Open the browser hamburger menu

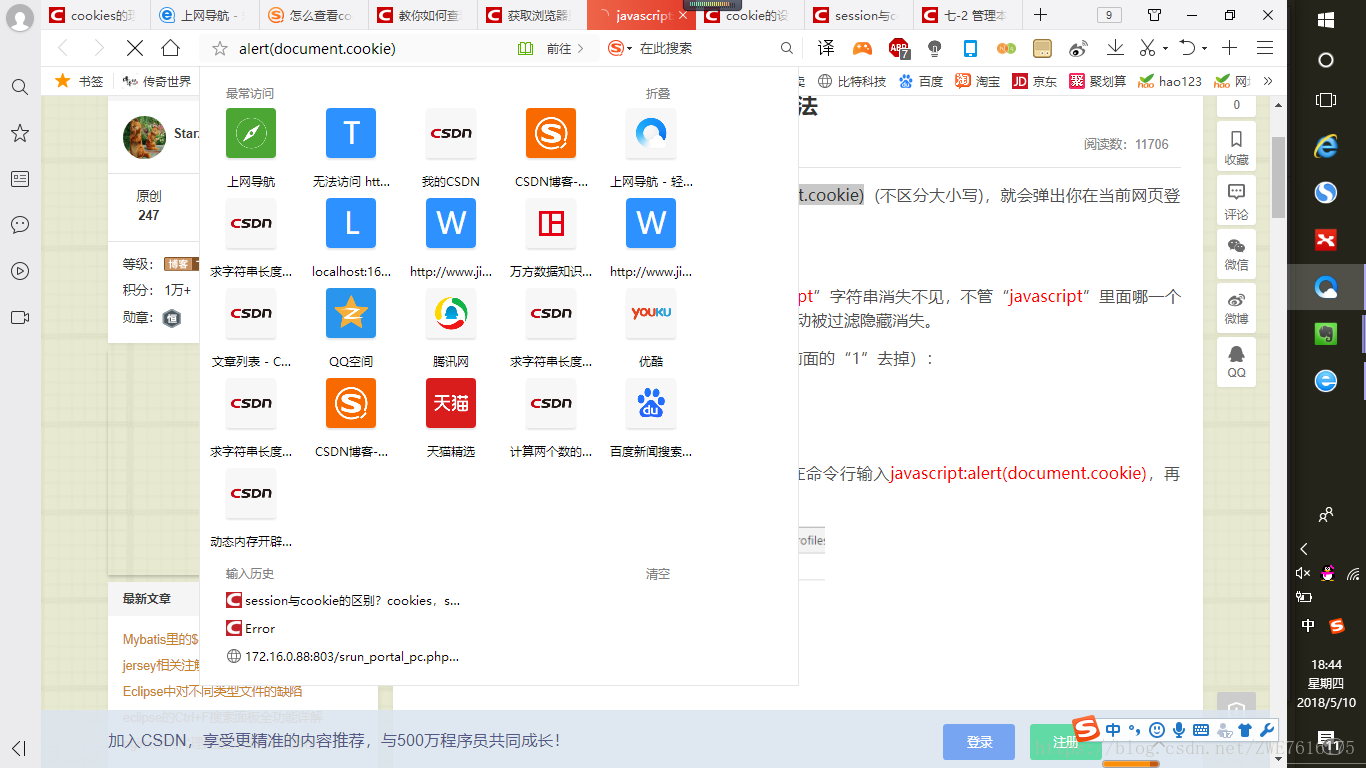tap(1265, 48)
